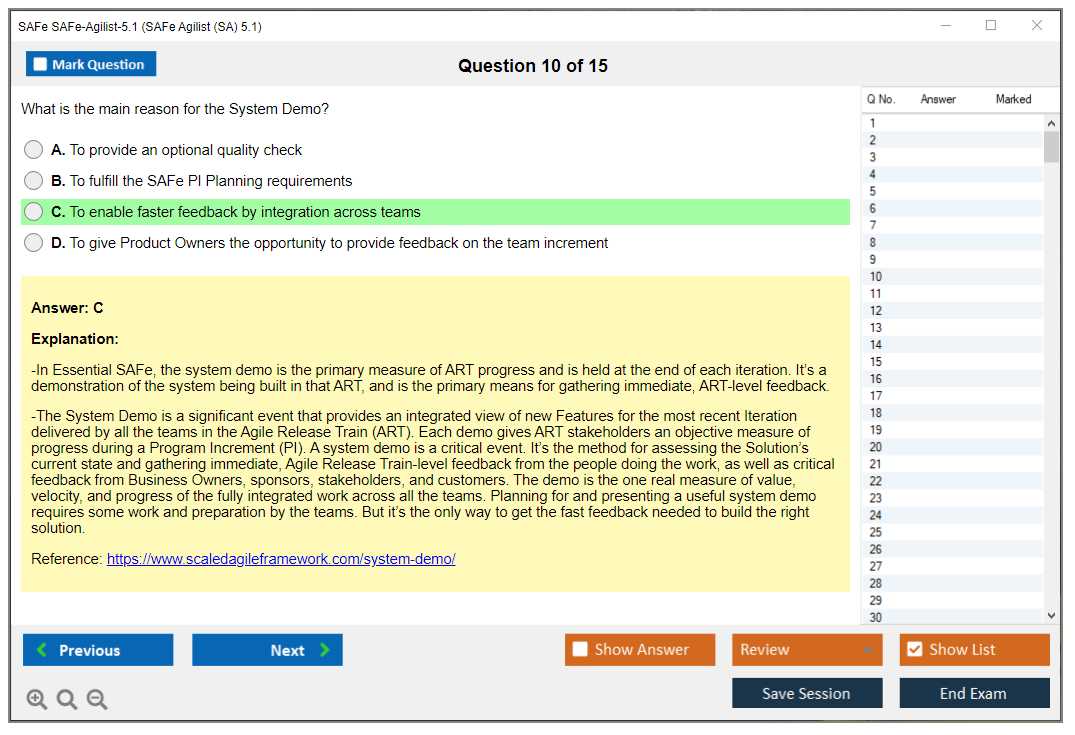The image size is (1075, 735).
Task: Uncheck the Show List checkbox
Action: 915,649
